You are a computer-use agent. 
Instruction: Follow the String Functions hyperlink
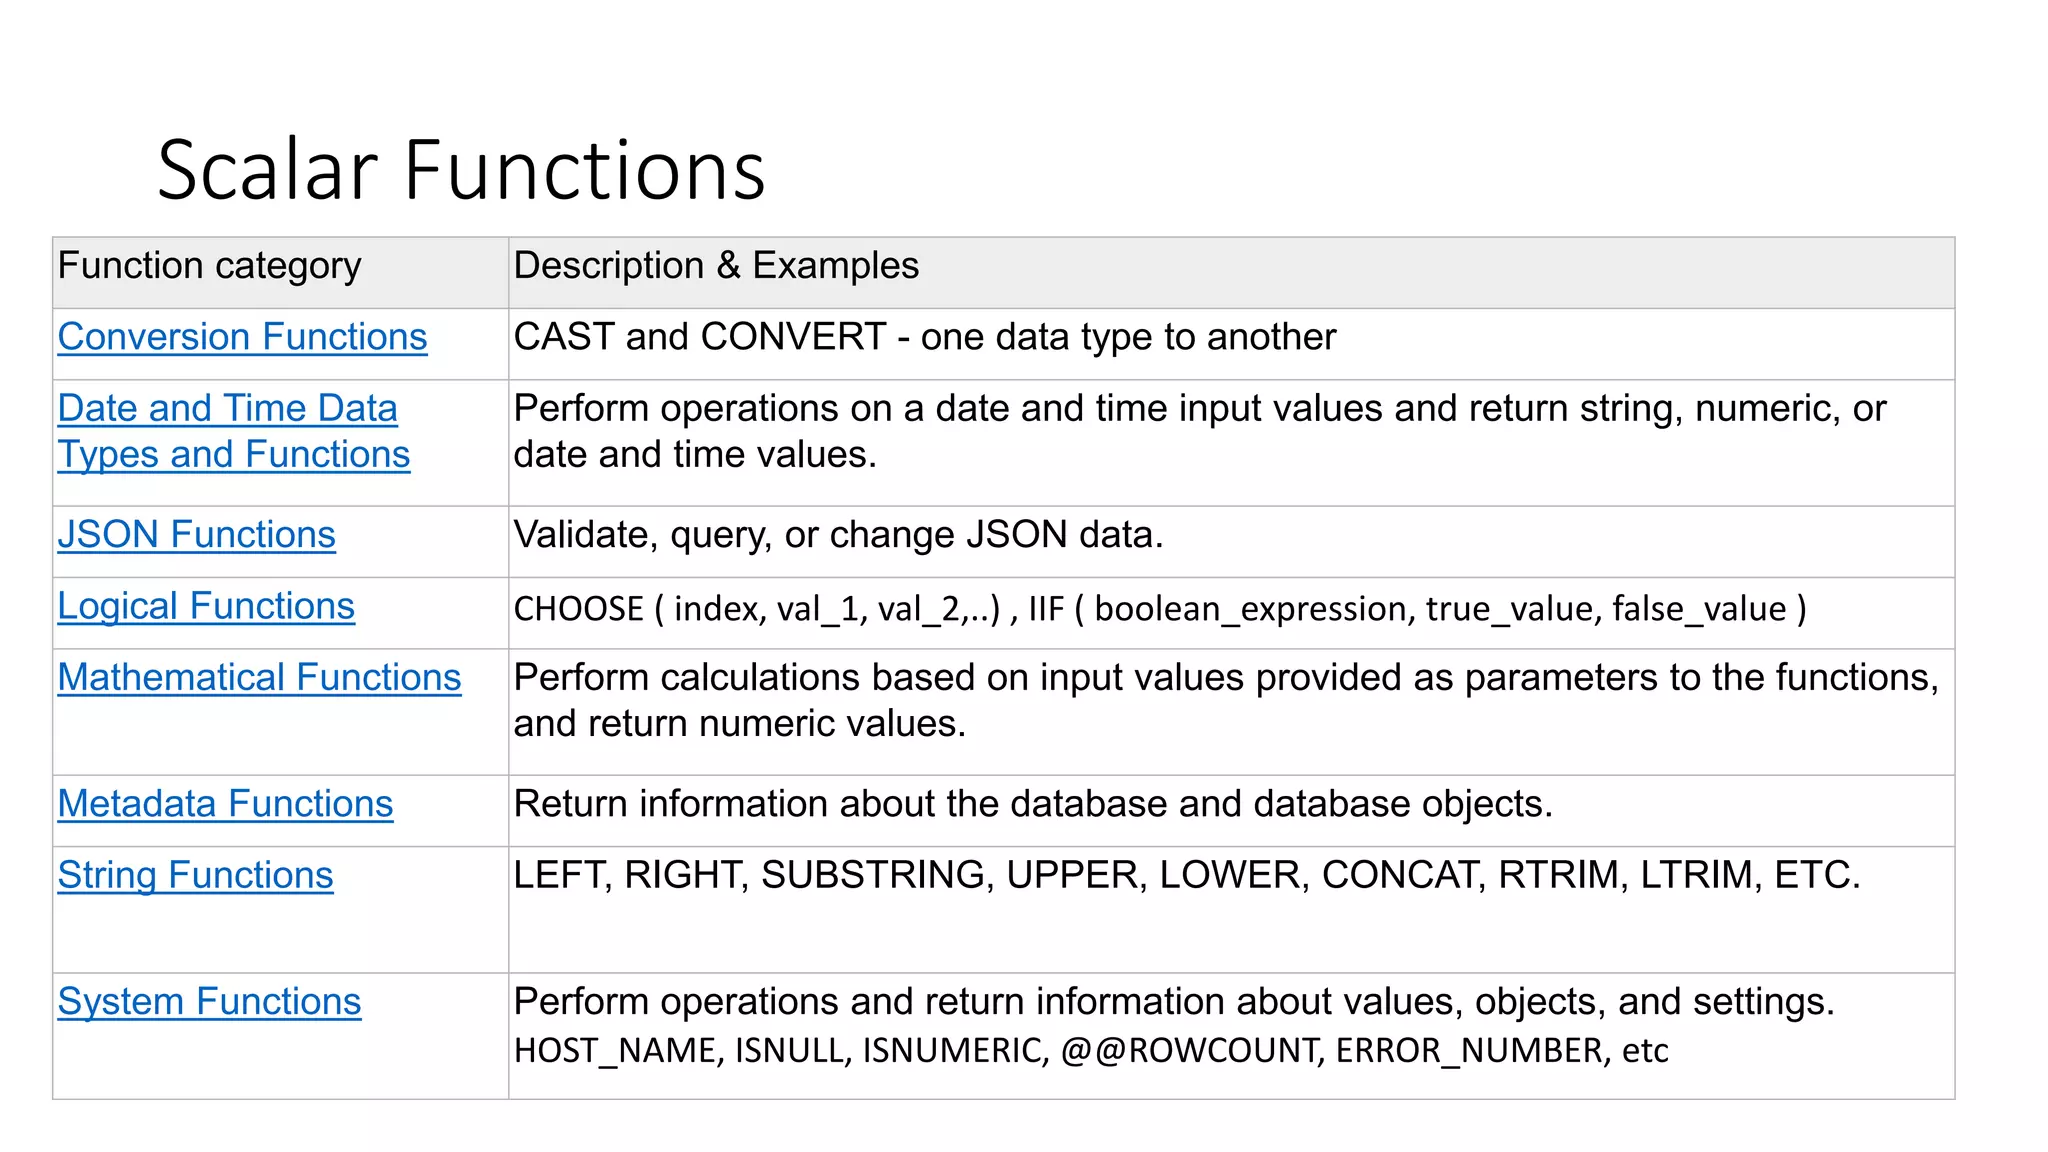pyautogui.click(x=195, y=875)
